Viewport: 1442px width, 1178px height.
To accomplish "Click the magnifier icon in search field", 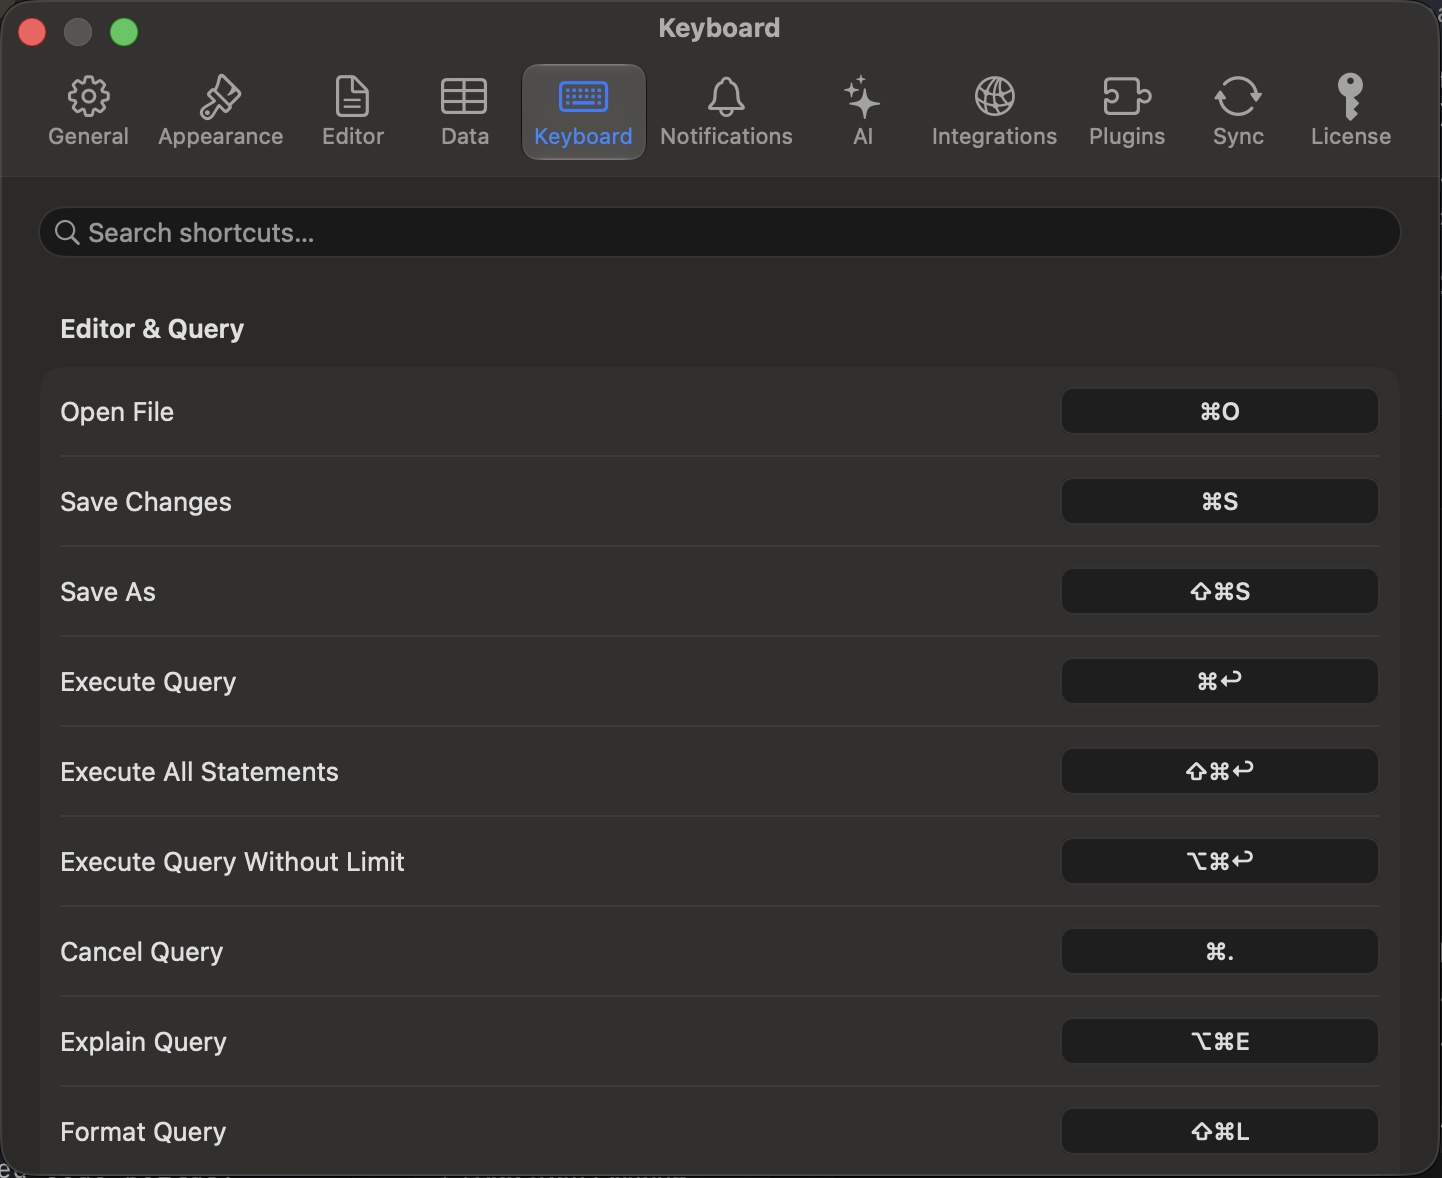I will 67,233.
